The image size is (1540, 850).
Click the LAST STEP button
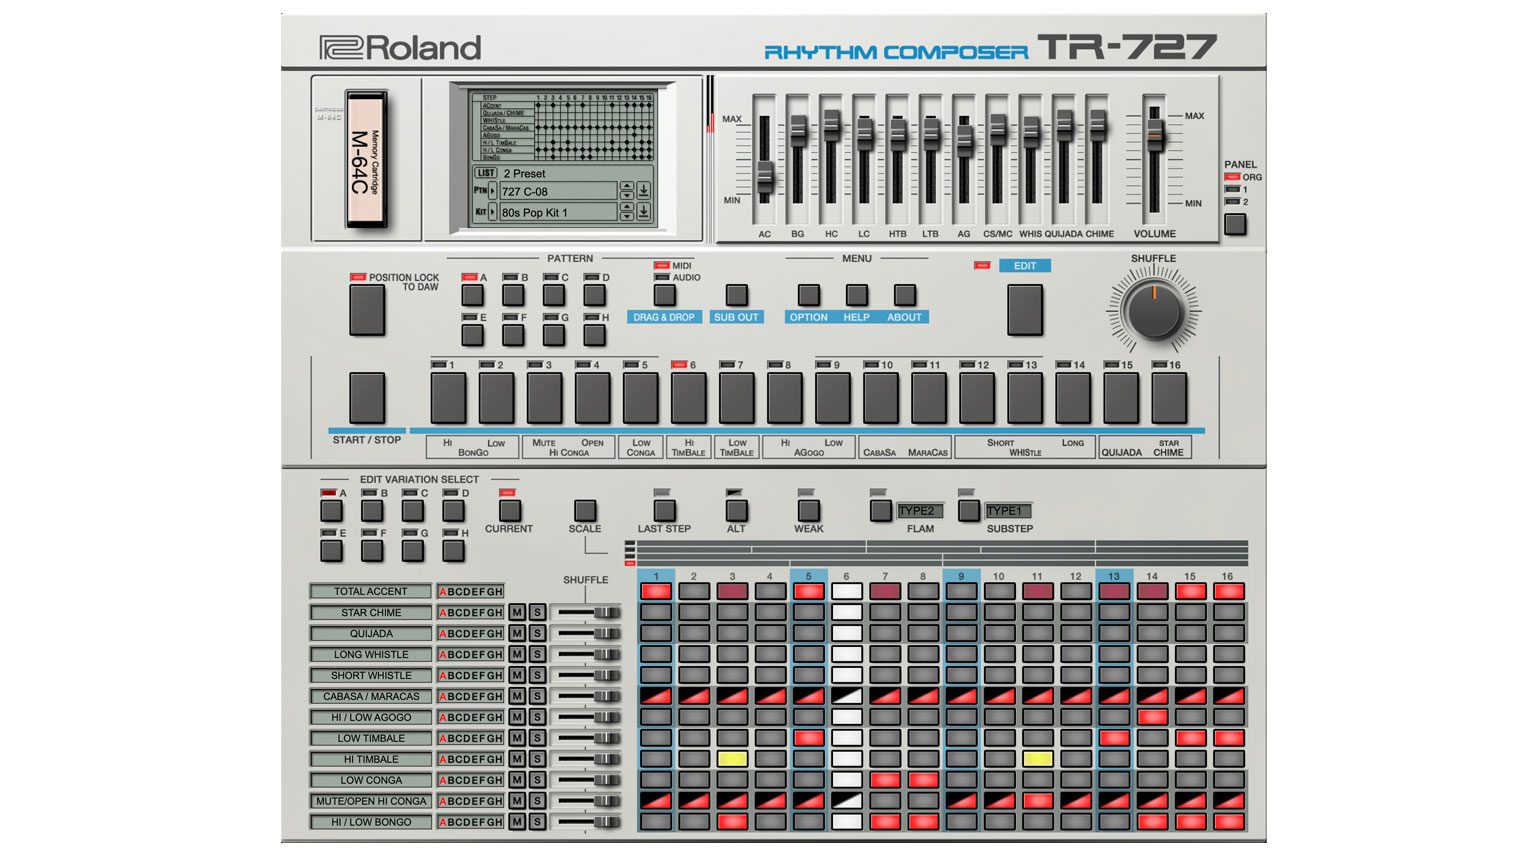click(x=664, y=511)
